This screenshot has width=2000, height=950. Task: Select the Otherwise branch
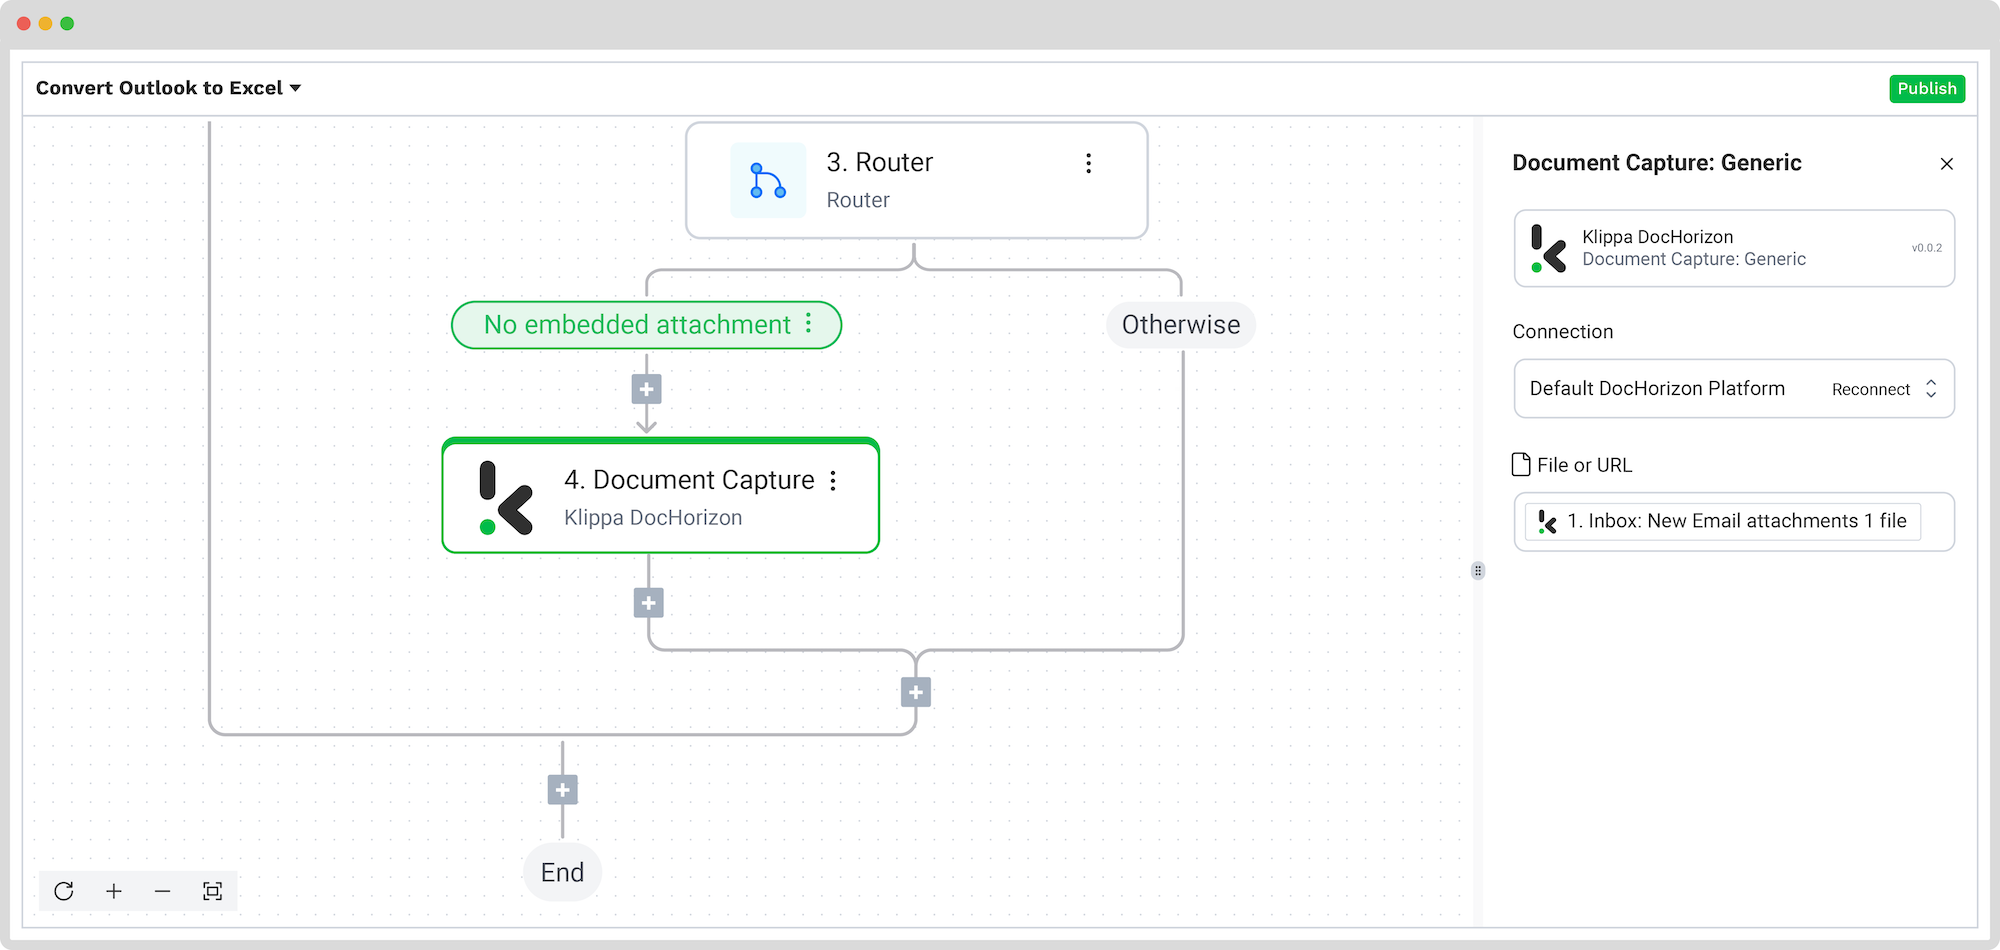(1181, 325)
